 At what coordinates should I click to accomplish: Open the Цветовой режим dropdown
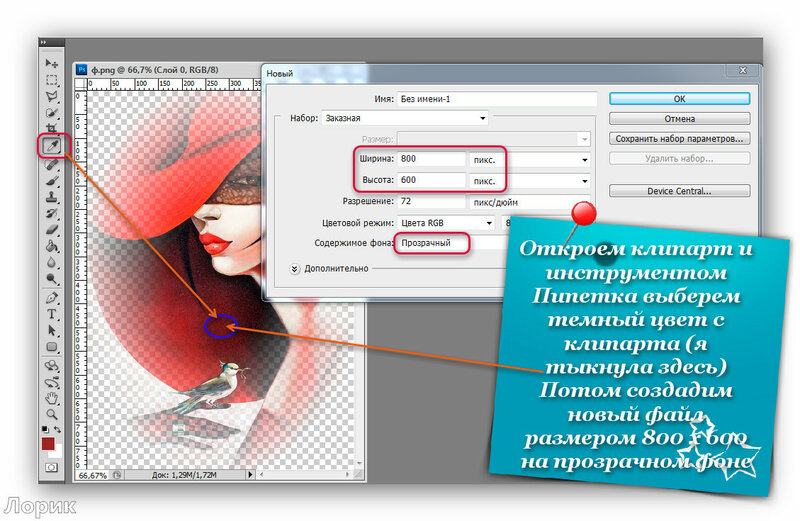tap(445, 223)
